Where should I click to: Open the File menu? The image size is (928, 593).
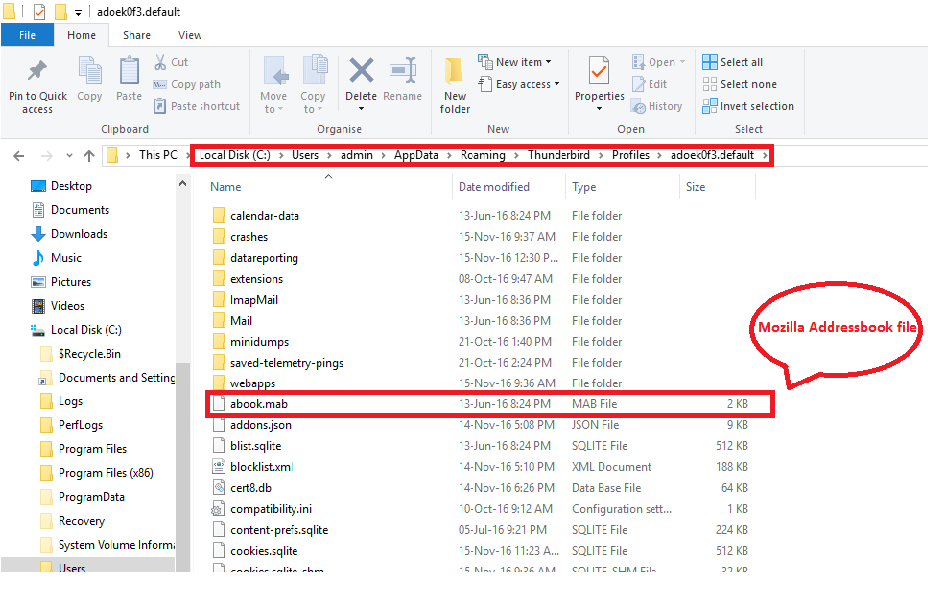[x=27, y=35]
